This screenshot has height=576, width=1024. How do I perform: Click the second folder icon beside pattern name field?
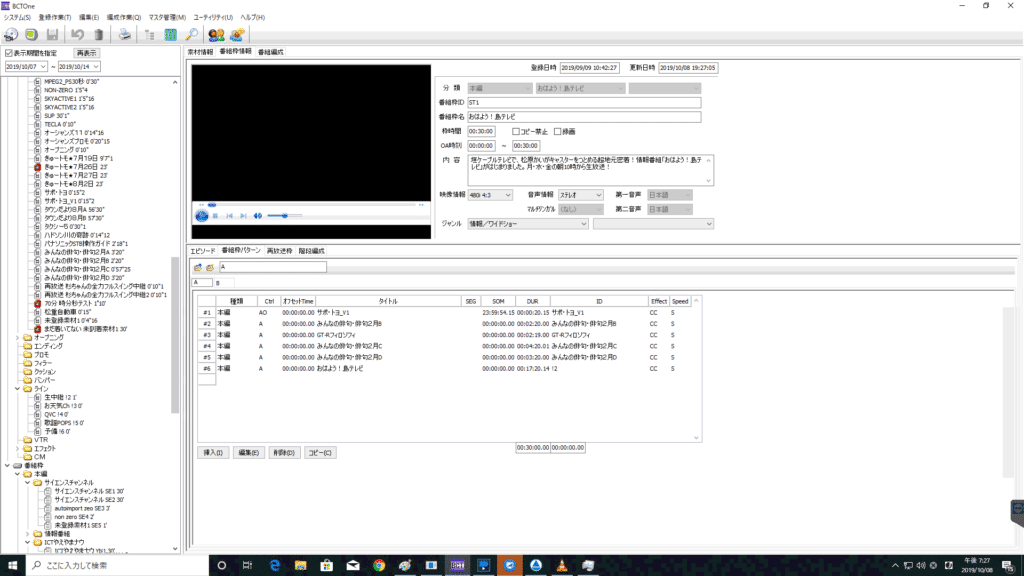click(x=210, y=267)
